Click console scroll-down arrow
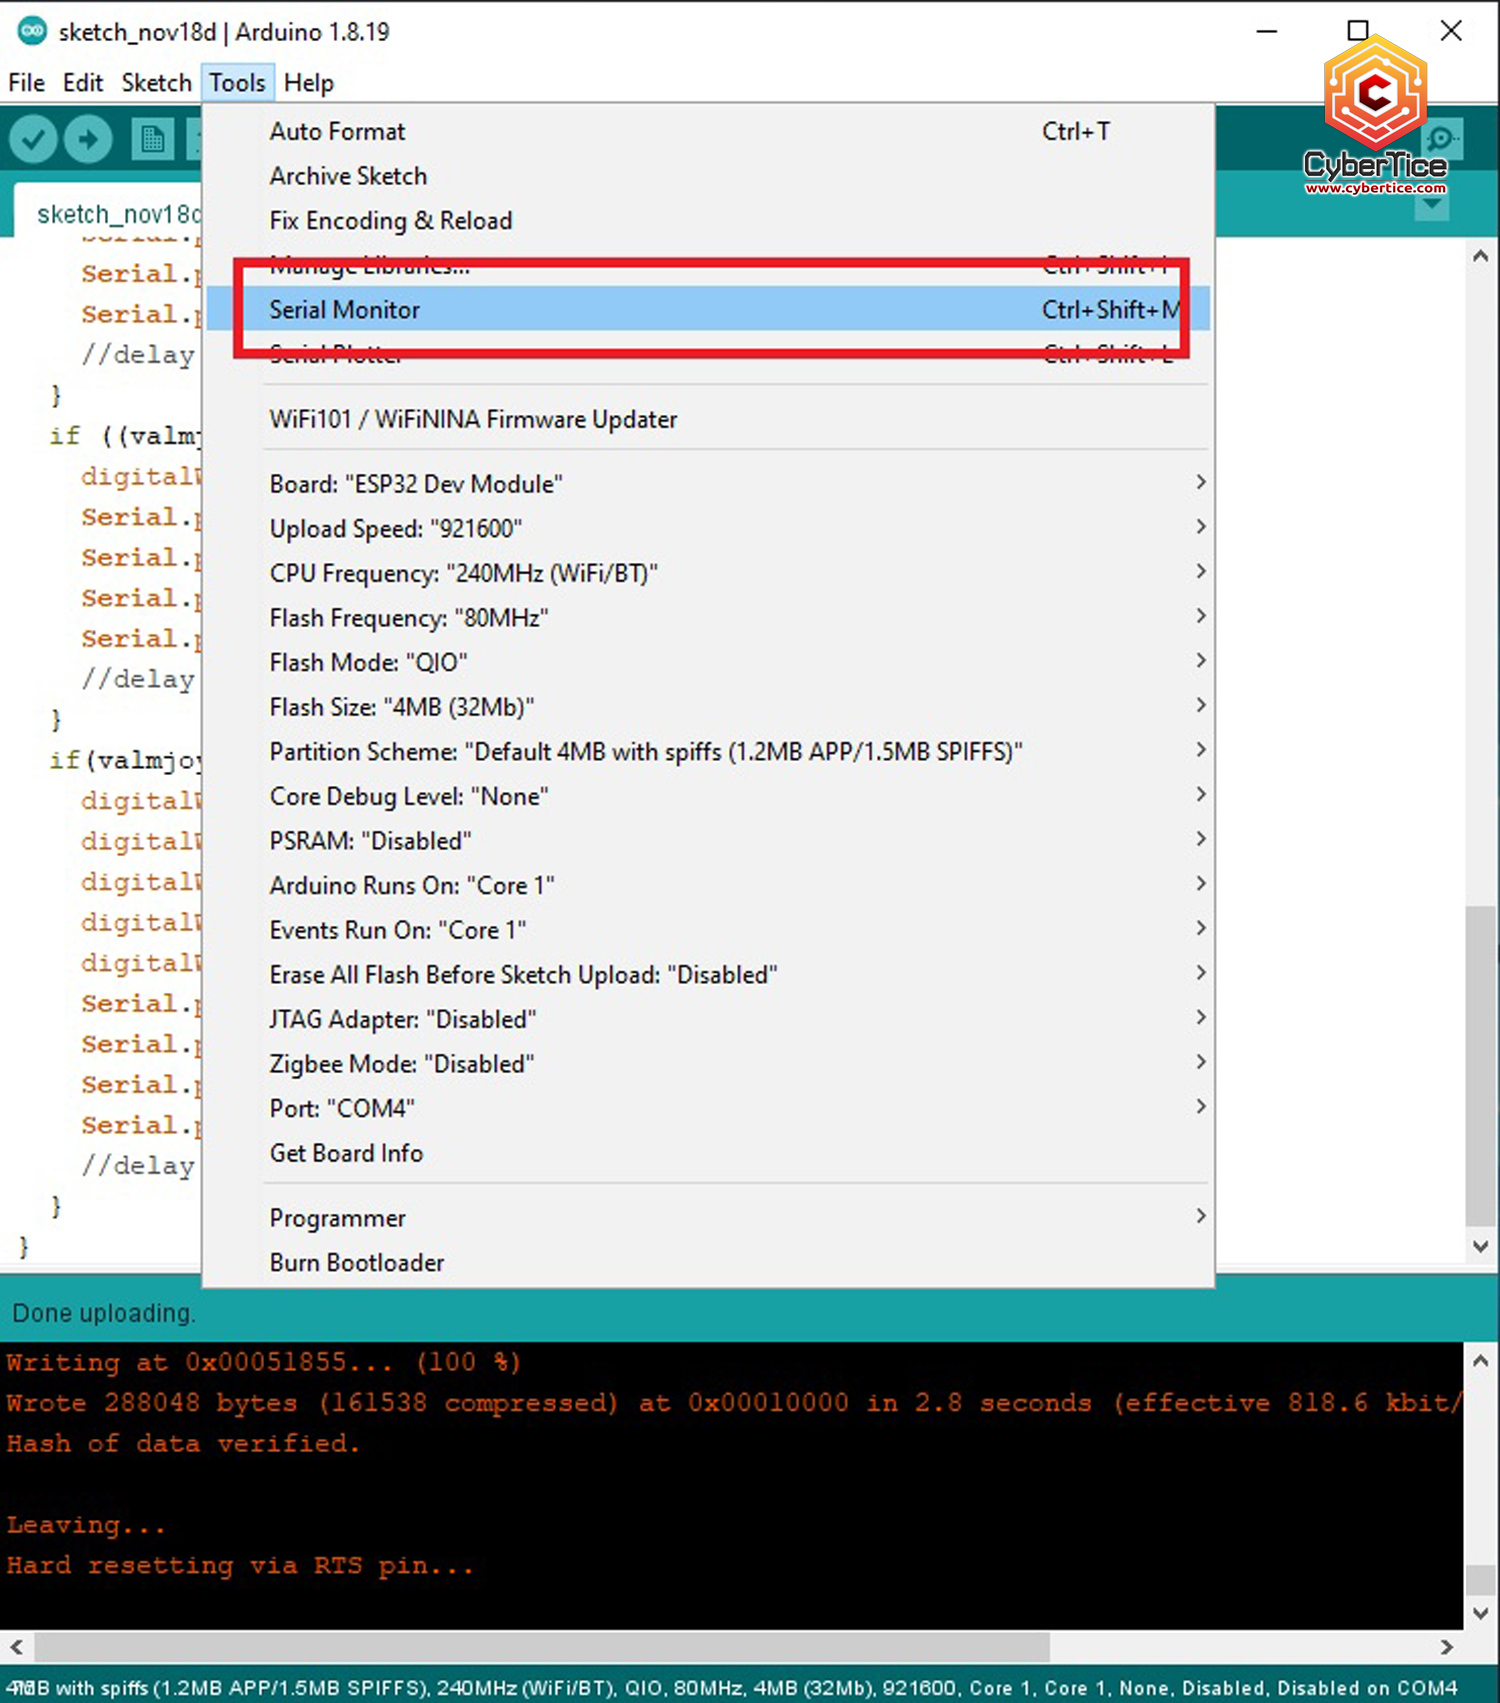Viewport: 1500px width, 1703px height. click(x=1480, y=1613)
